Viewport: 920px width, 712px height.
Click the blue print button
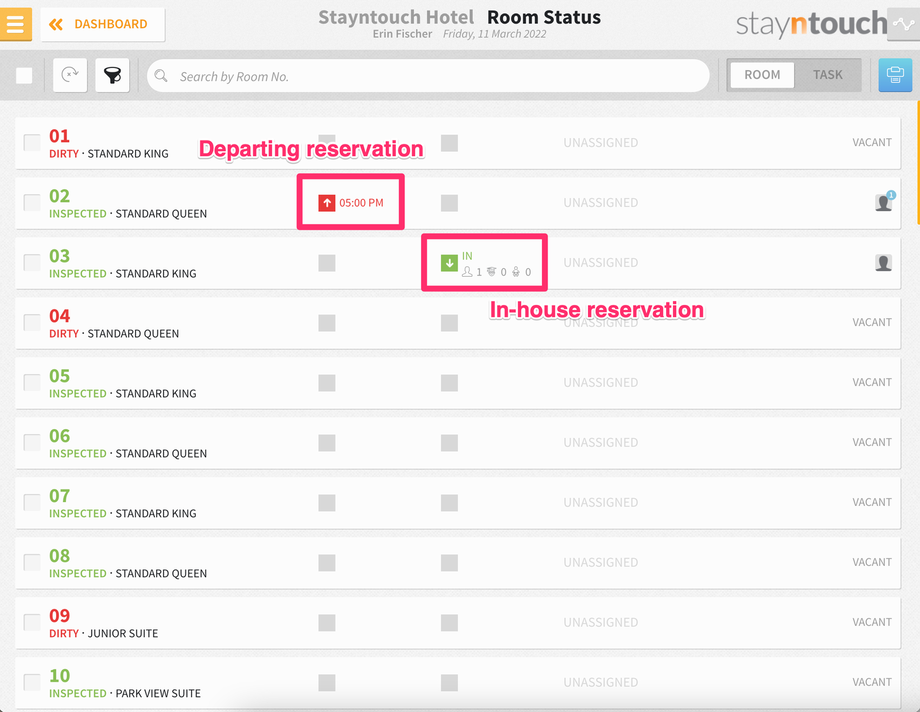click(895, 75)
